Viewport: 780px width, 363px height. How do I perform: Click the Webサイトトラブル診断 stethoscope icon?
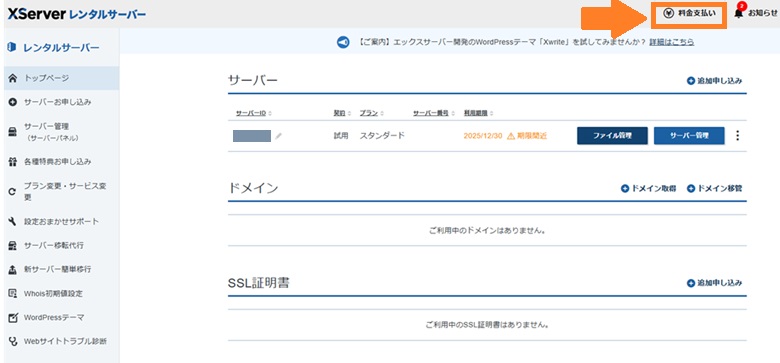(x=13, y=342)
